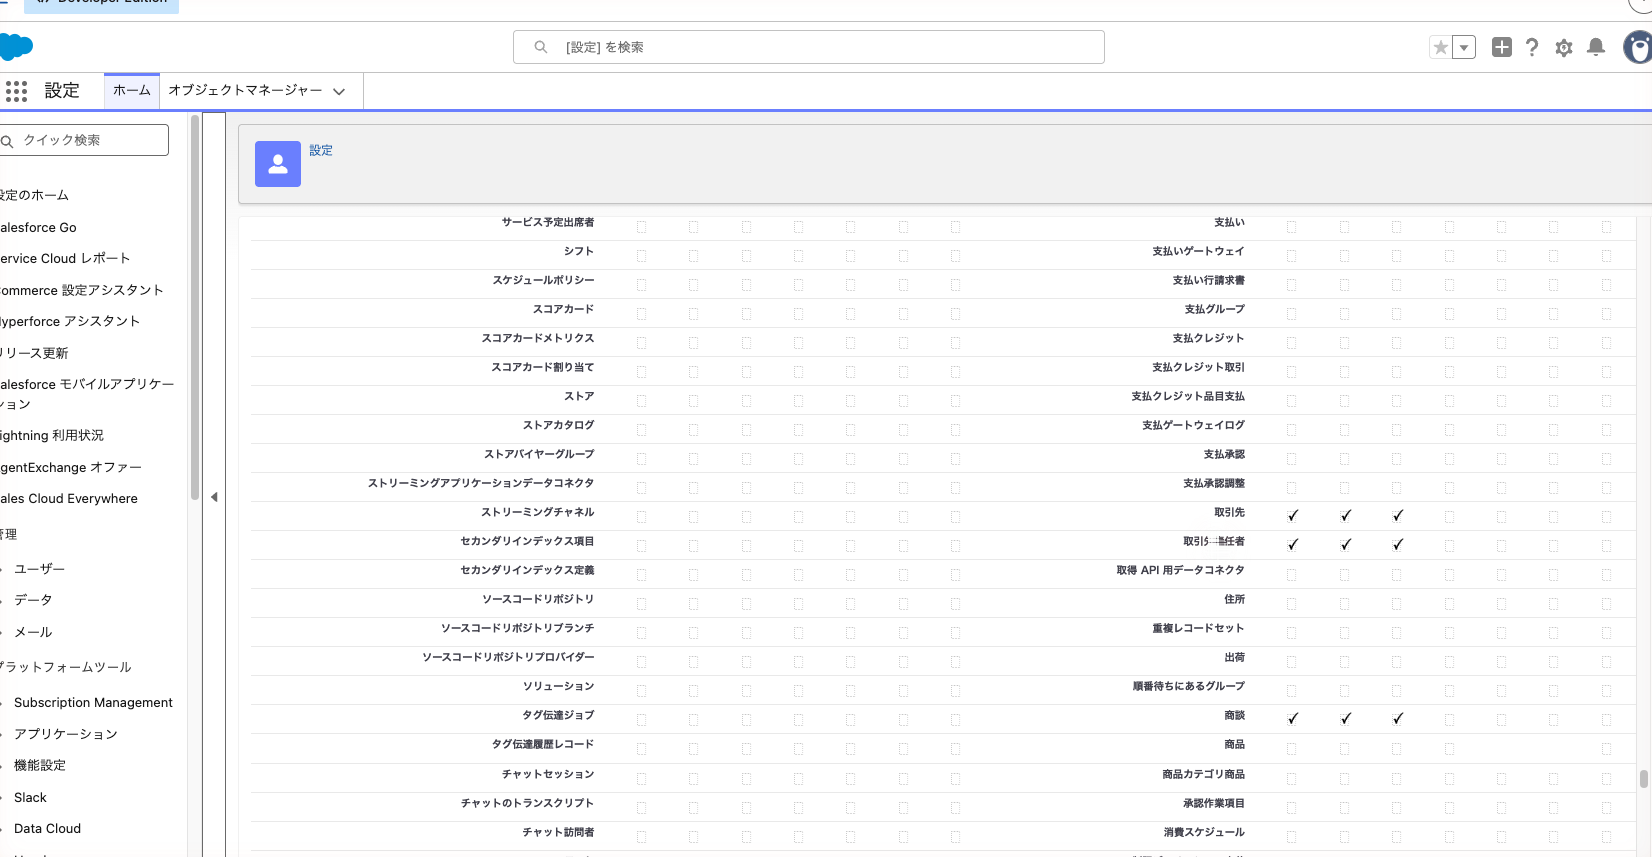Open the Sales Cloud Everywhere link
Viewport: 1652px width, 857px height.
tap(69, 499)
